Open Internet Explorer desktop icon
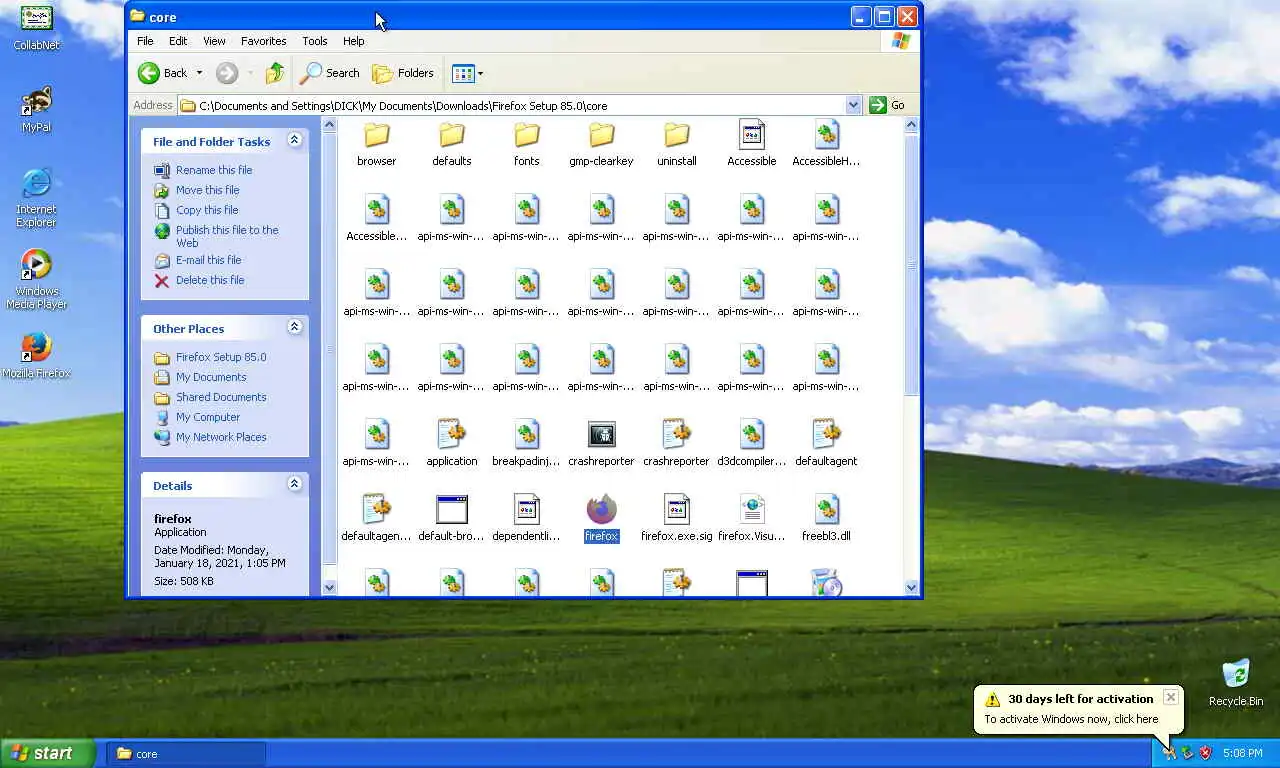 click(36, 197)
